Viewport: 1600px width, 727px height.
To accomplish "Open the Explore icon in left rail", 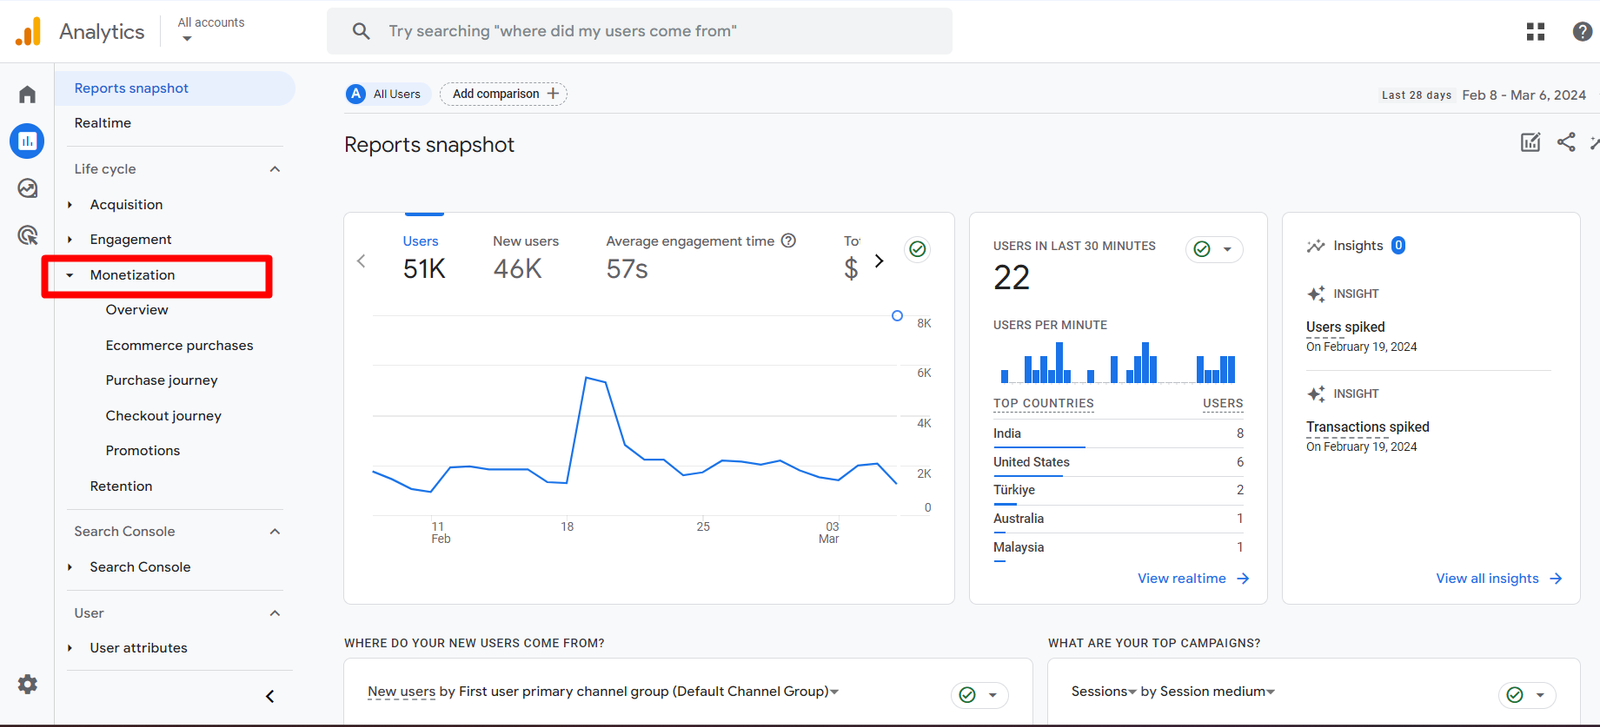I will [27, 188].
